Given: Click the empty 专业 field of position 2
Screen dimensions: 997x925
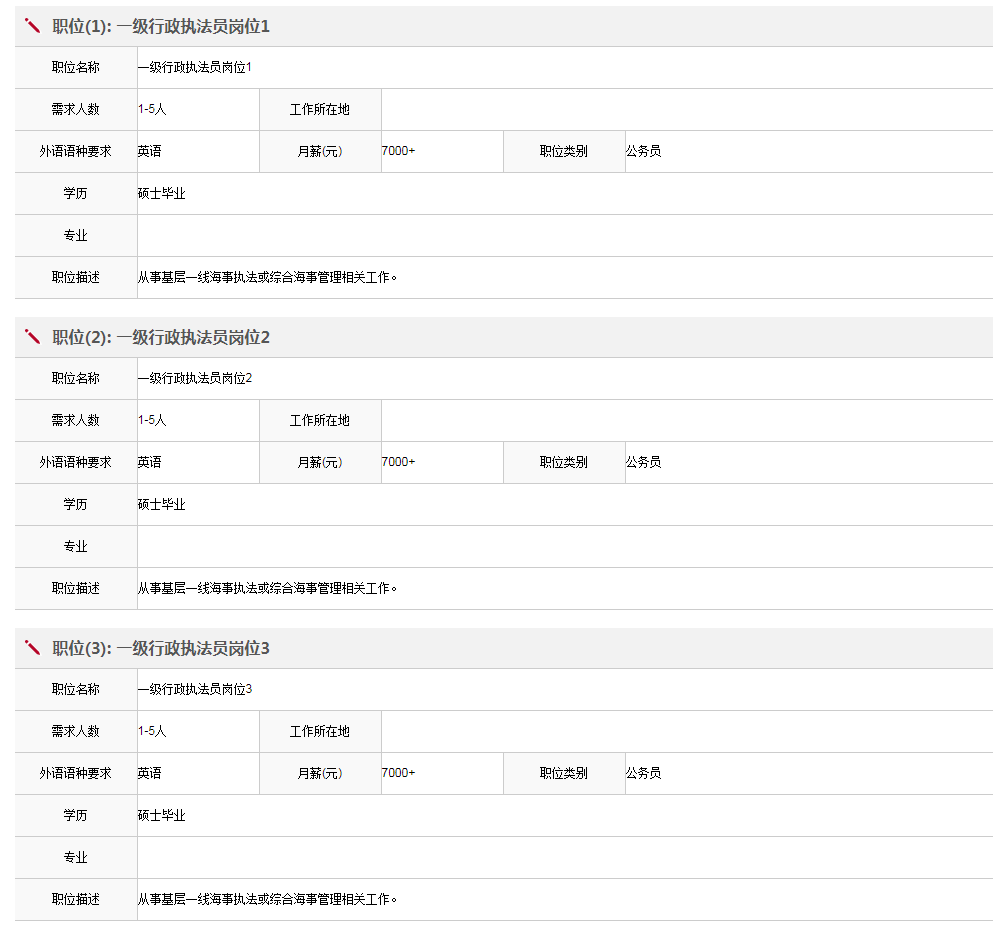Looking at the screenshot, I should coord(400,546).
